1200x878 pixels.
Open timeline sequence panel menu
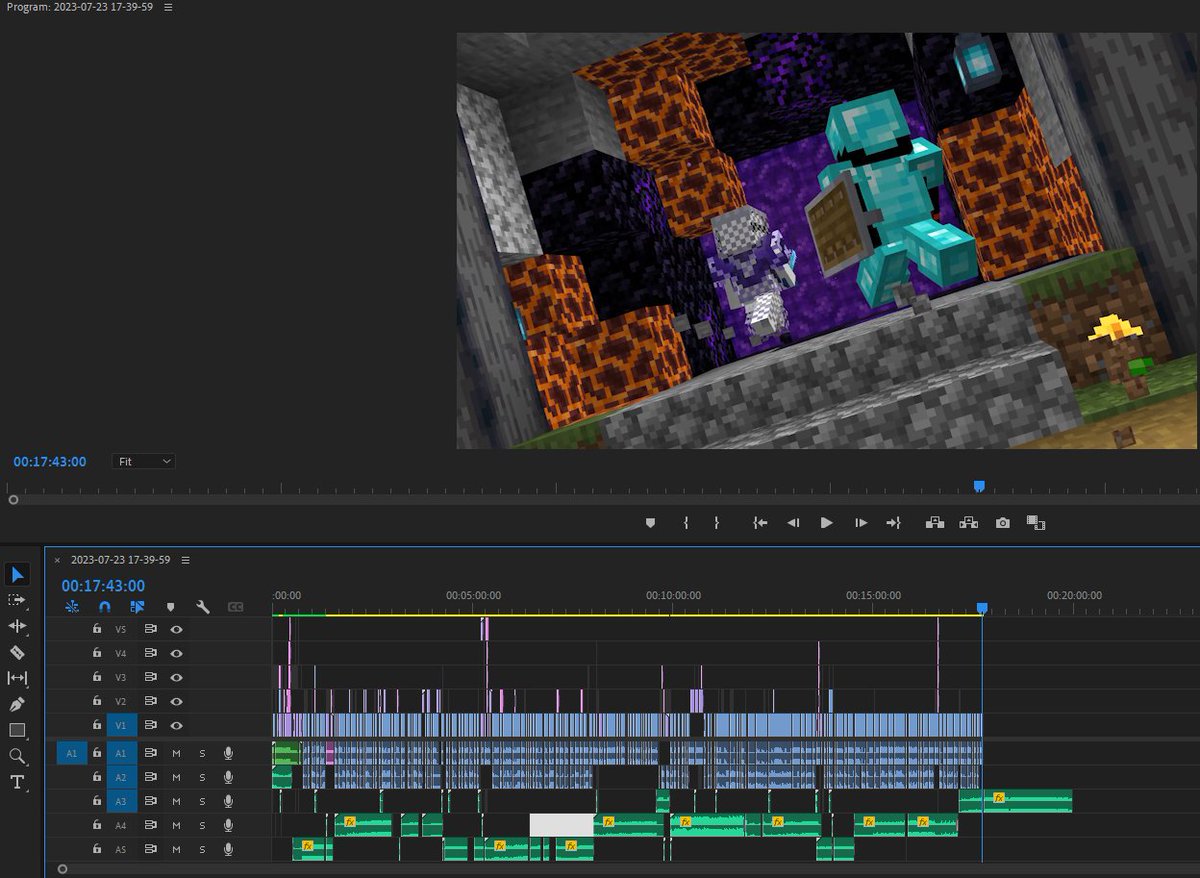click(185, 560)
